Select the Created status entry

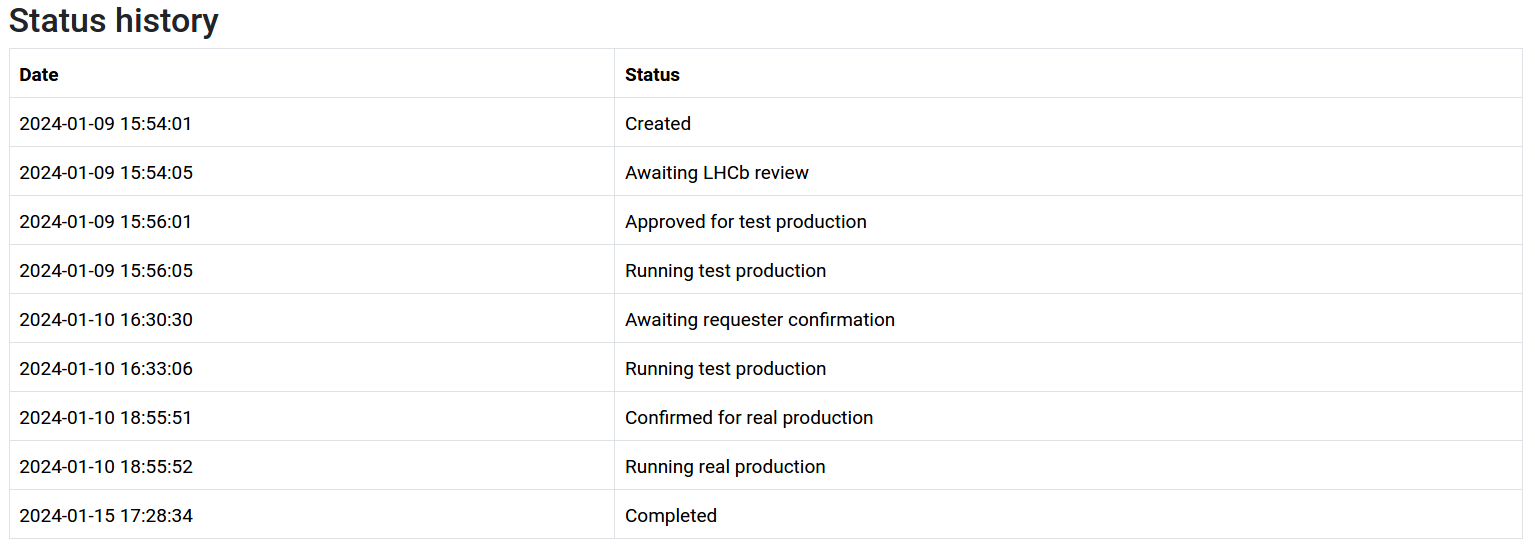click(657, 124)
